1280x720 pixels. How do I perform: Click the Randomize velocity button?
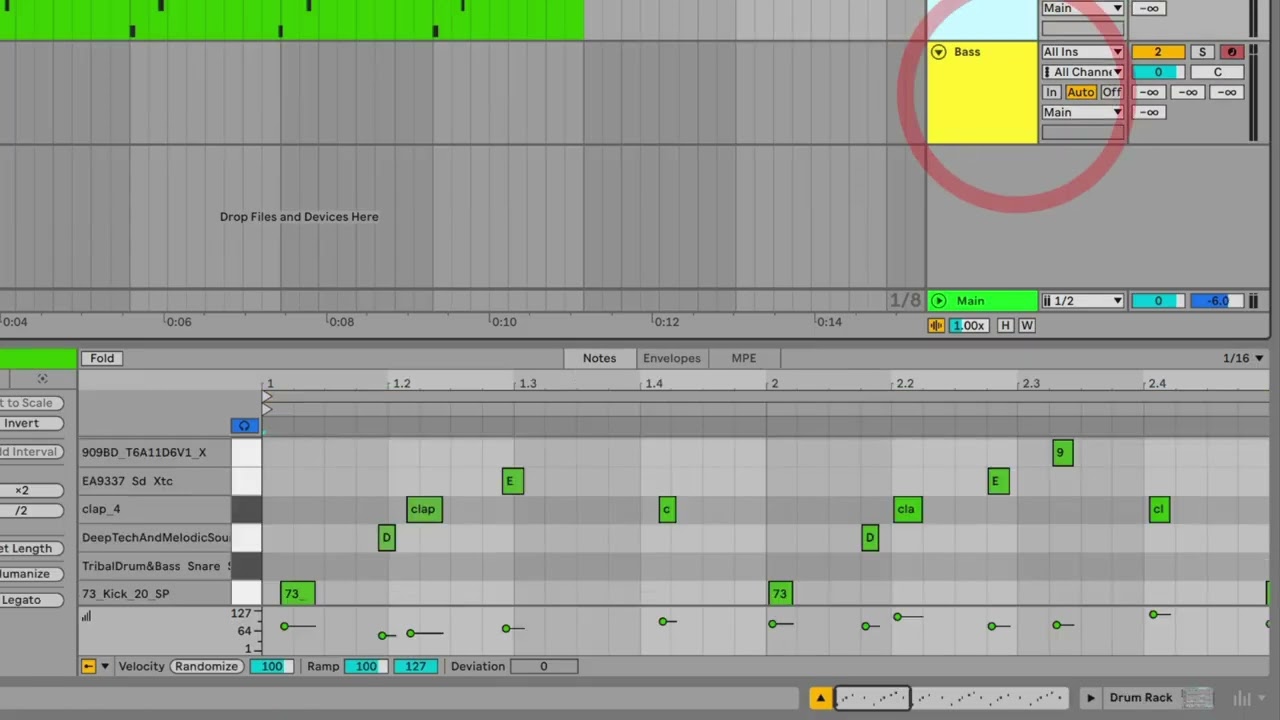(206, 666)
